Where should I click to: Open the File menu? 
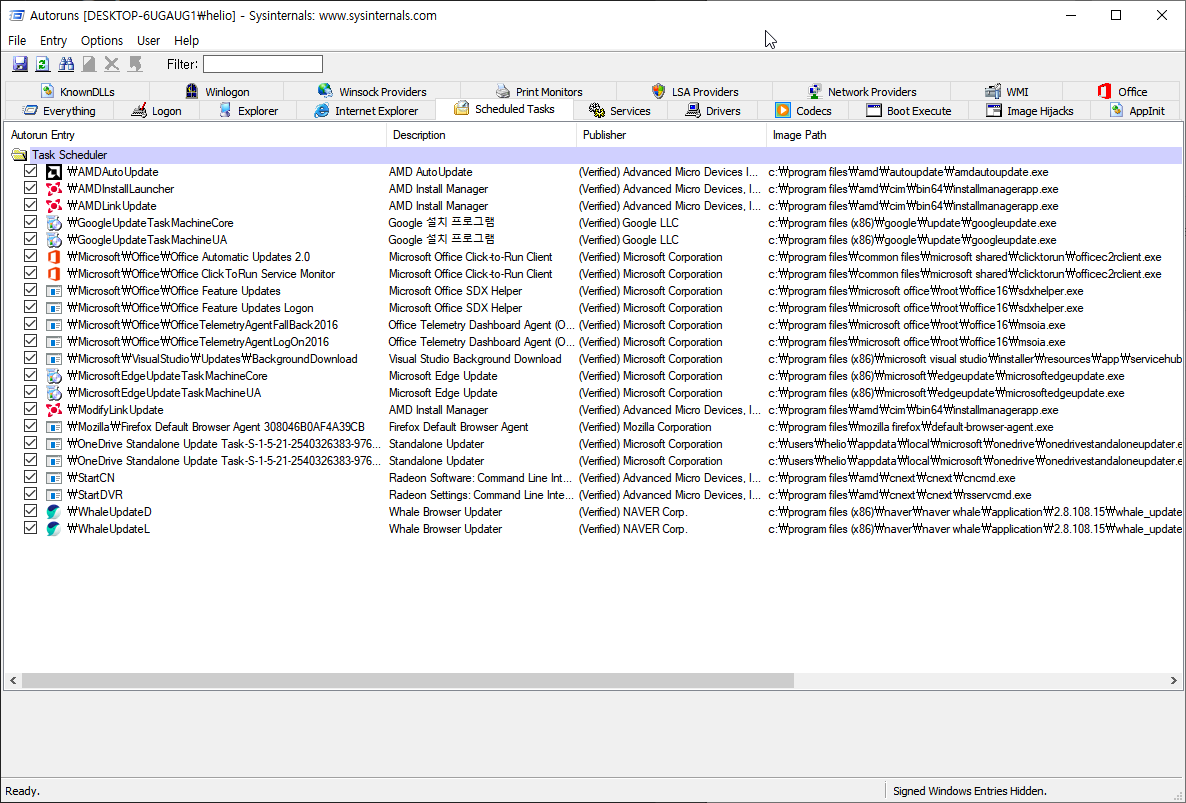pos(17,40)
